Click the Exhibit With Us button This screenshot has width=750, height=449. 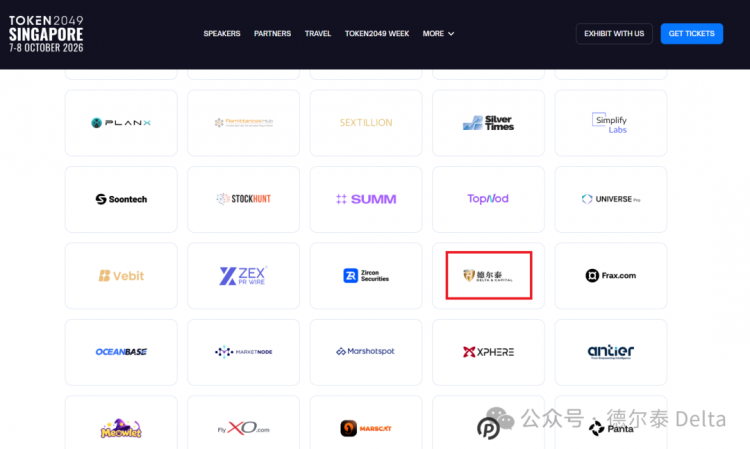pyautogui.click(x=614, y=33)
